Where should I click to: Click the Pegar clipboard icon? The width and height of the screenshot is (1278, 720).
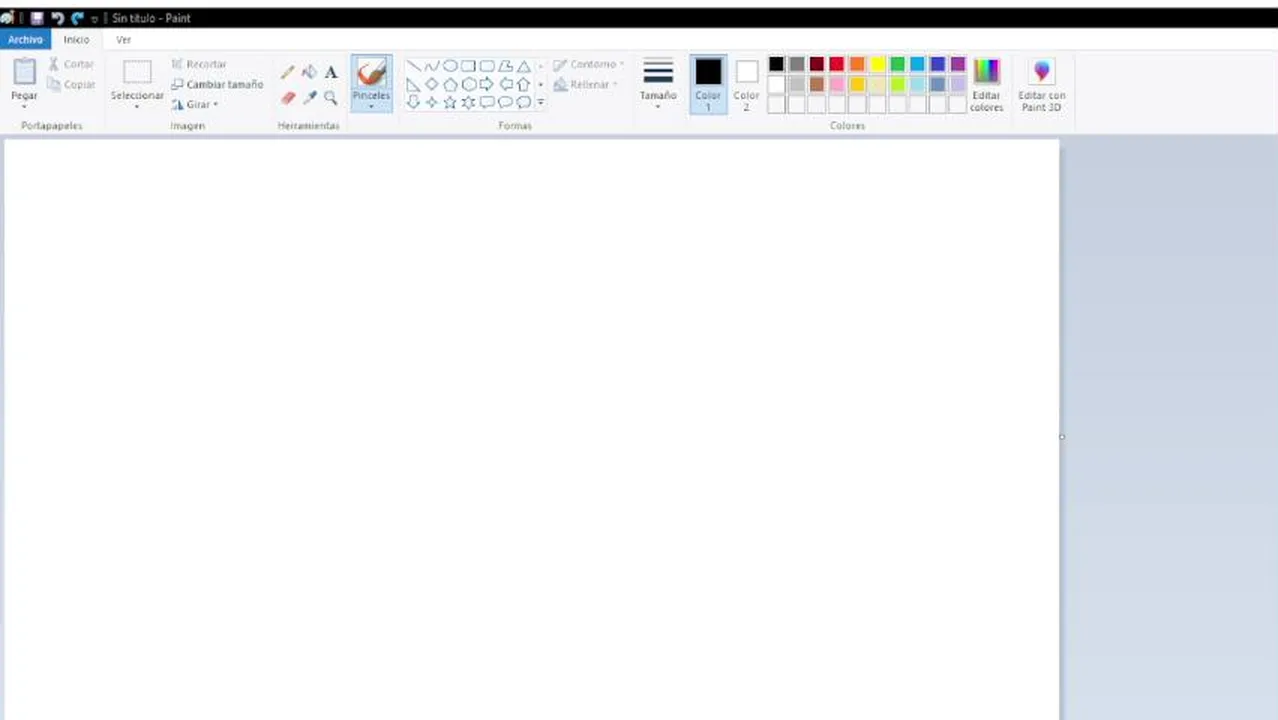[24, 72]
